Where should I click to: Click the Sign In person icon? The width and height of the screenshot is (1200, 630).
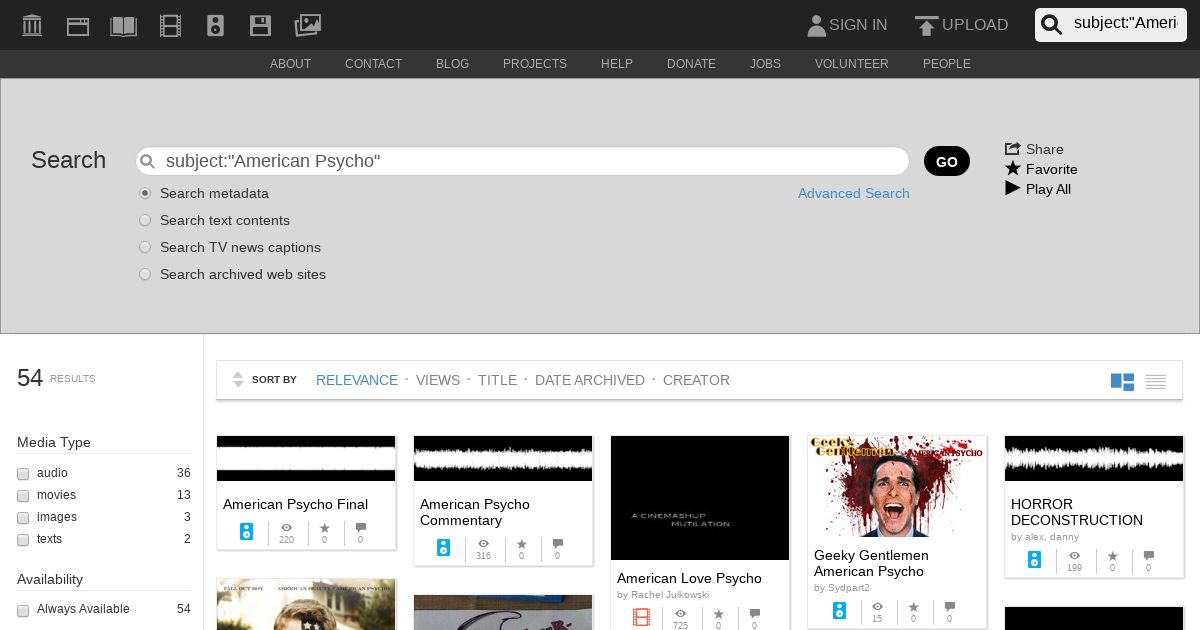[x=816, y=25]
